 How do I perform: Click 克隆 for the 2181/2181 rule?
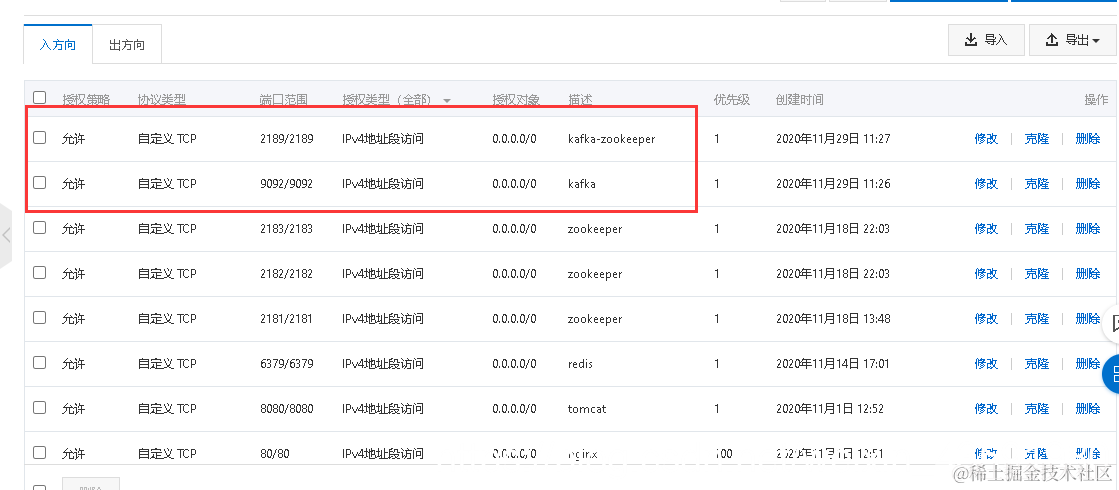click(1037, 319)
